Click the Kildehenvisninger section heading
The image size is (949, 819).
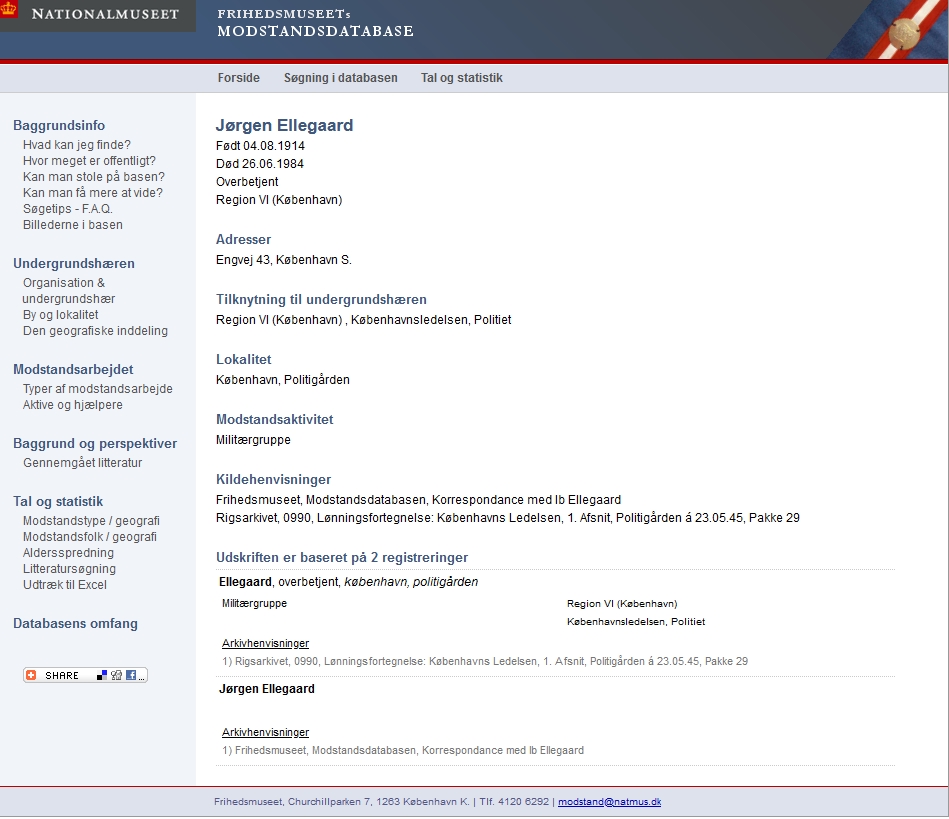click(274, 479)
